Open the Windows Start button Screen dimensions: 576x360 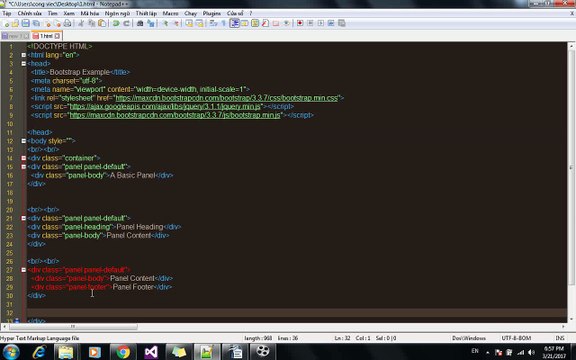click(11, 352)
